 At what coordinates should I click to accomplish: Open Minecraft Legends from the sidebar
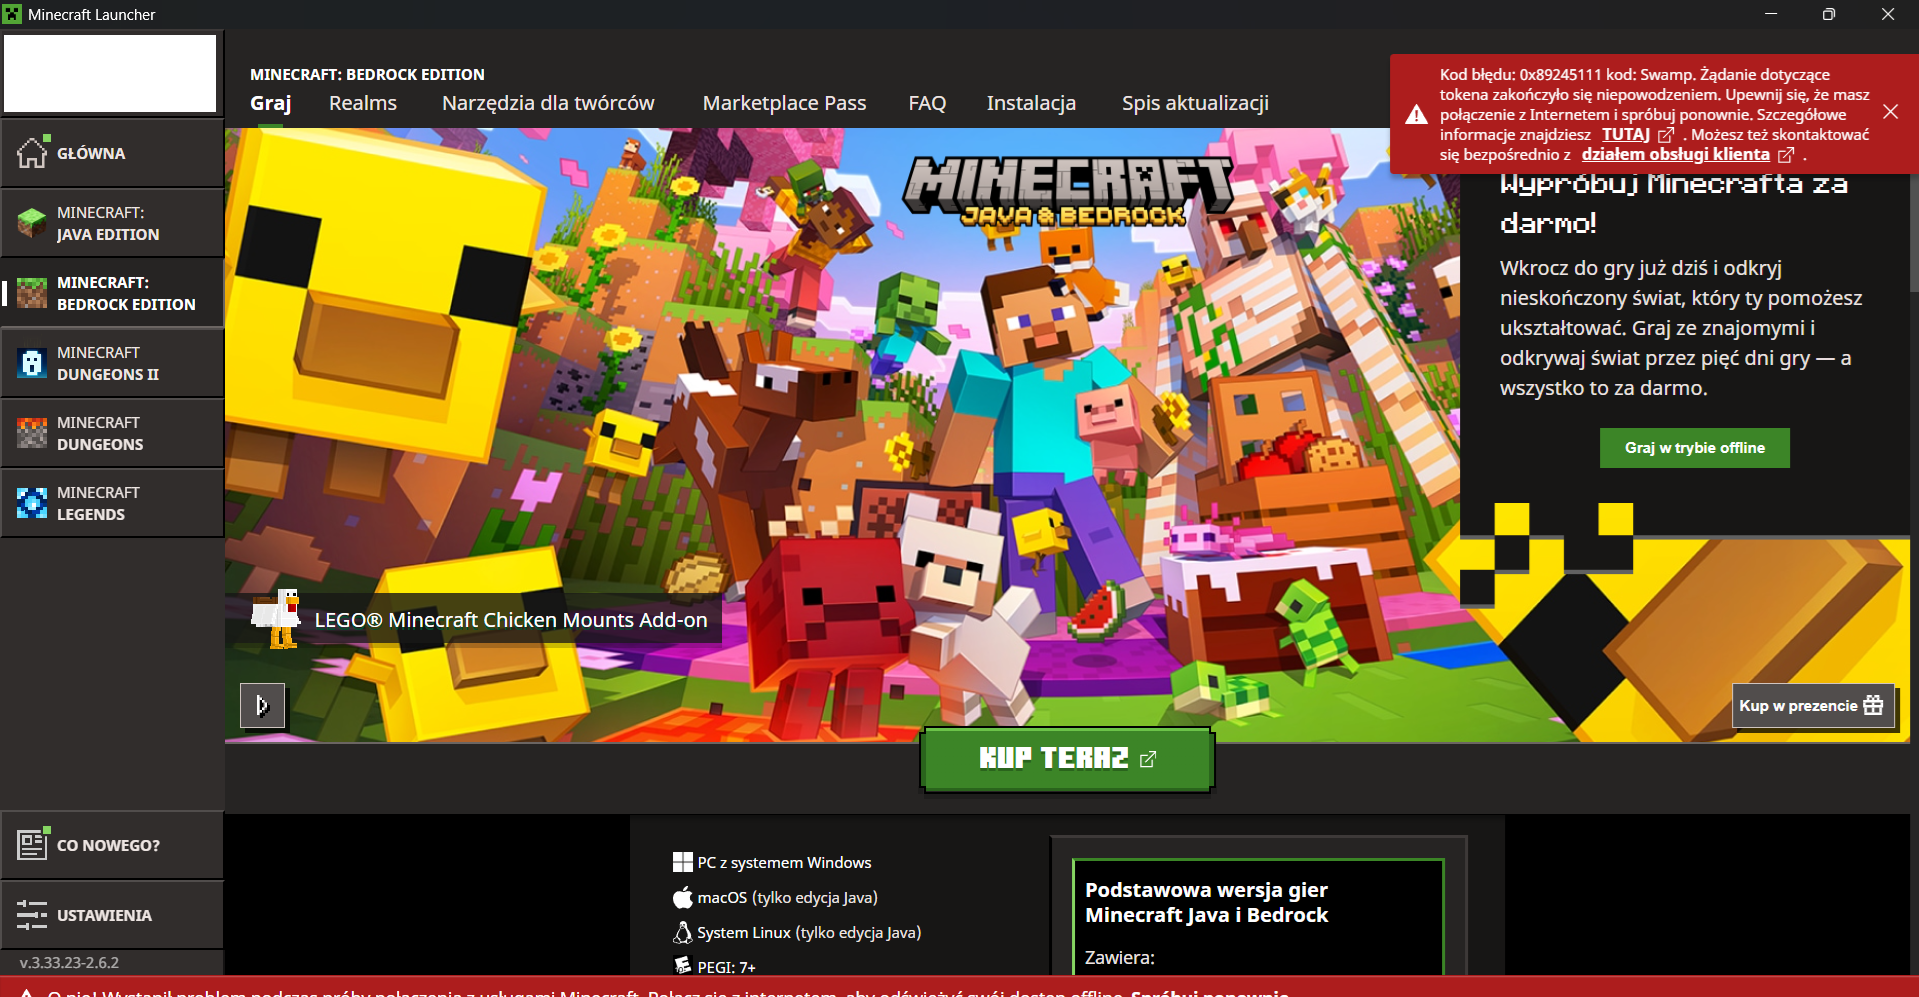tap(112, 503)
